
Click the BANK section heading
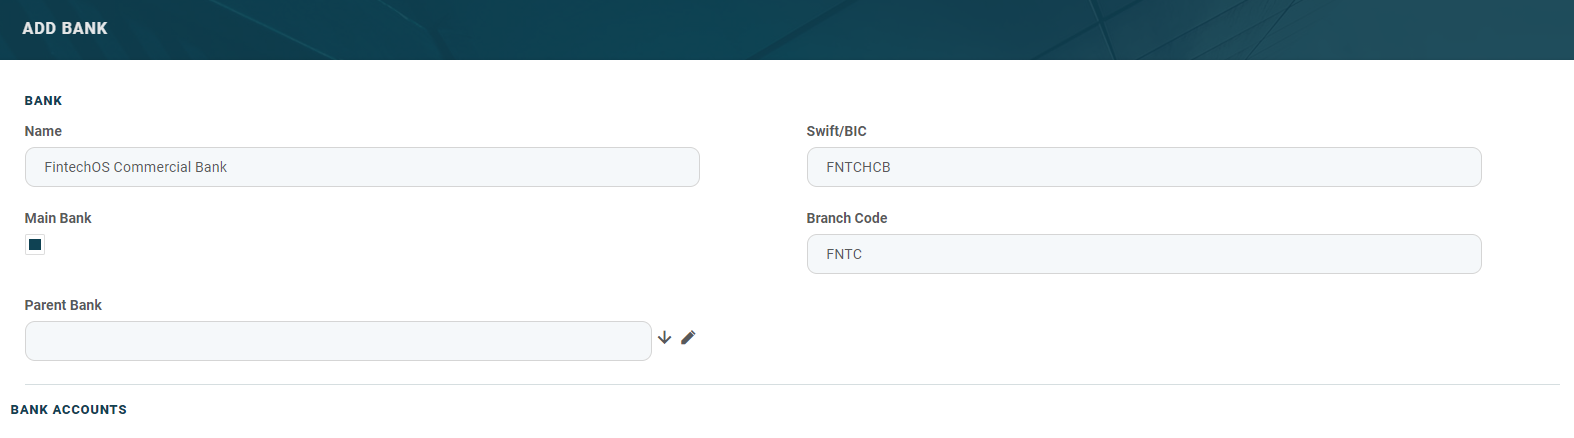pos(43,101)
